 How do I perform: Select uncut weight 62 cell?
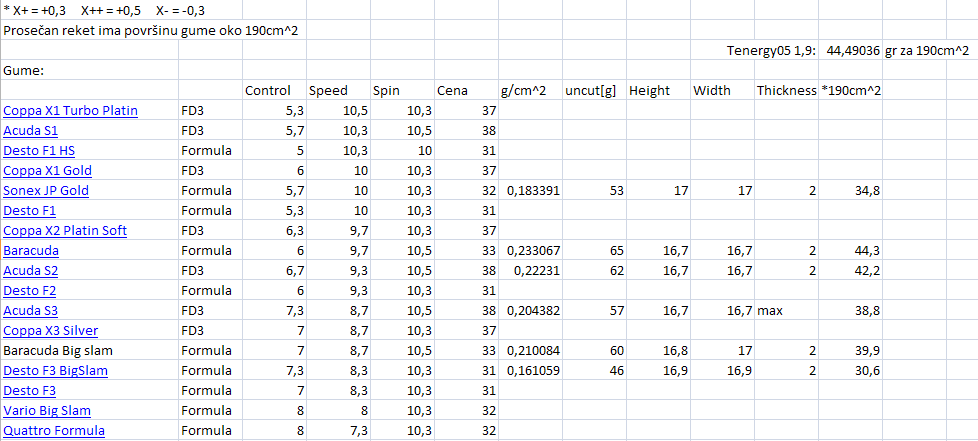[594, 271]
